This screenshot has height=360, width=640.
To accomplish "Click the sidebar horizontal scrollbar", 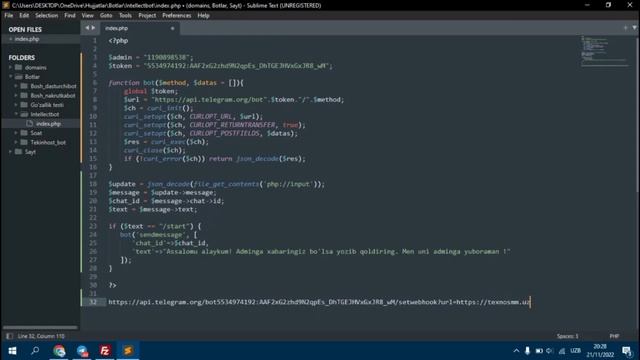I will tap(40, 327).
